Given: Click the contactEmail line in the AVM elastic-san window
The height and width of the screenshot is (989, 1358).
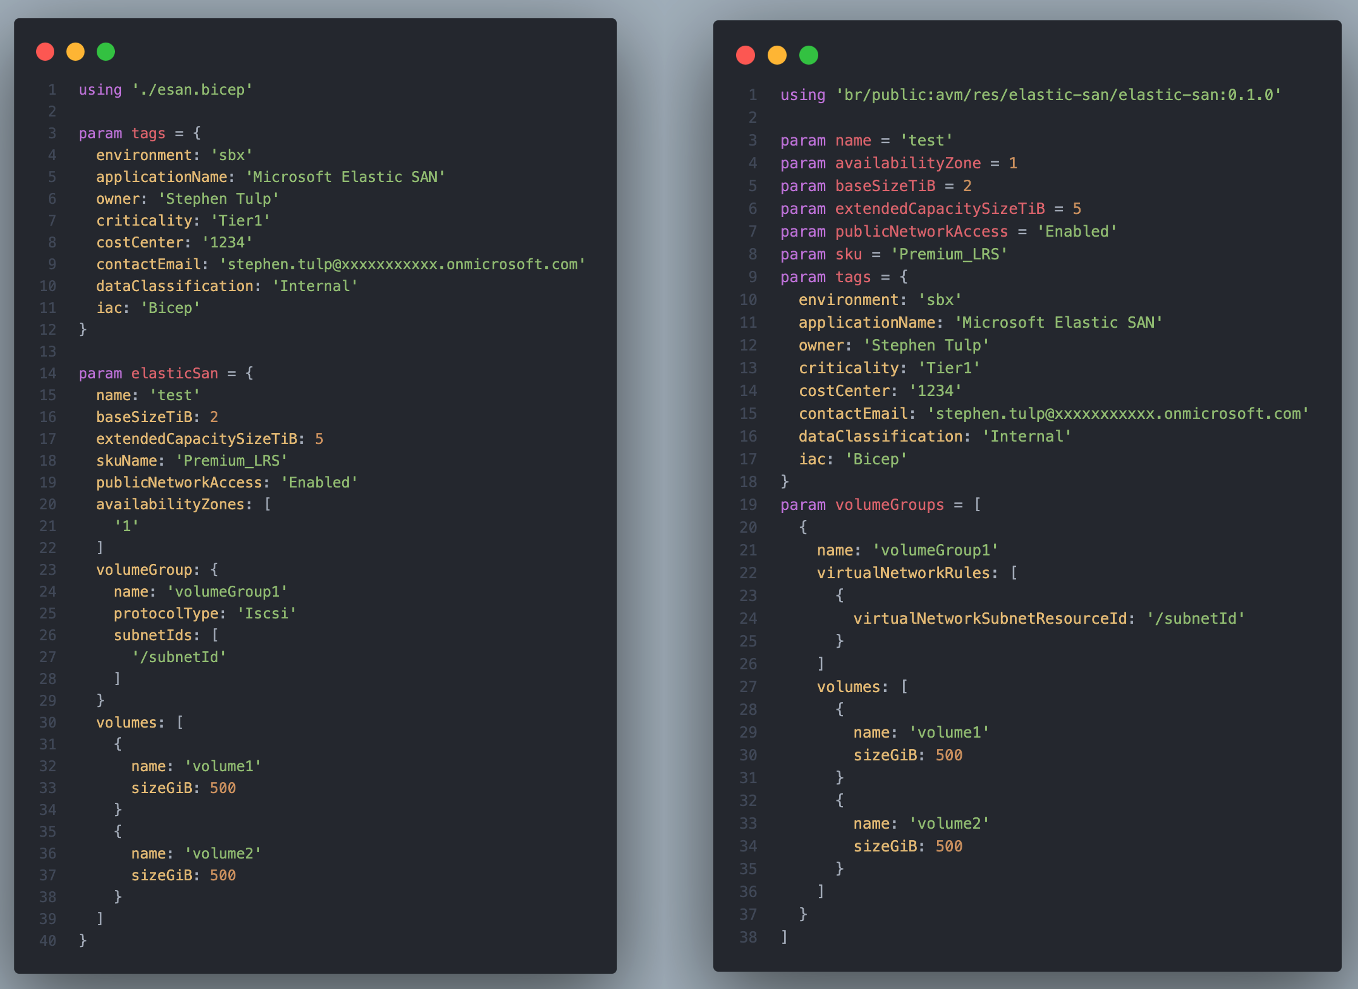Looking at the screenshot, I should (1054, 414).
